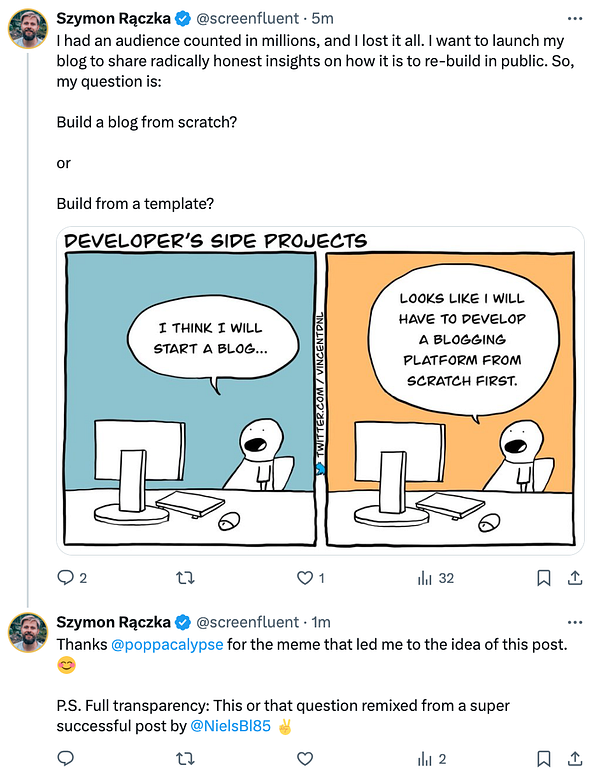Open Szymon Rączka's avatar on first tweet
The height and width of the screenshot is (781, 600).
tap(28, 28)
